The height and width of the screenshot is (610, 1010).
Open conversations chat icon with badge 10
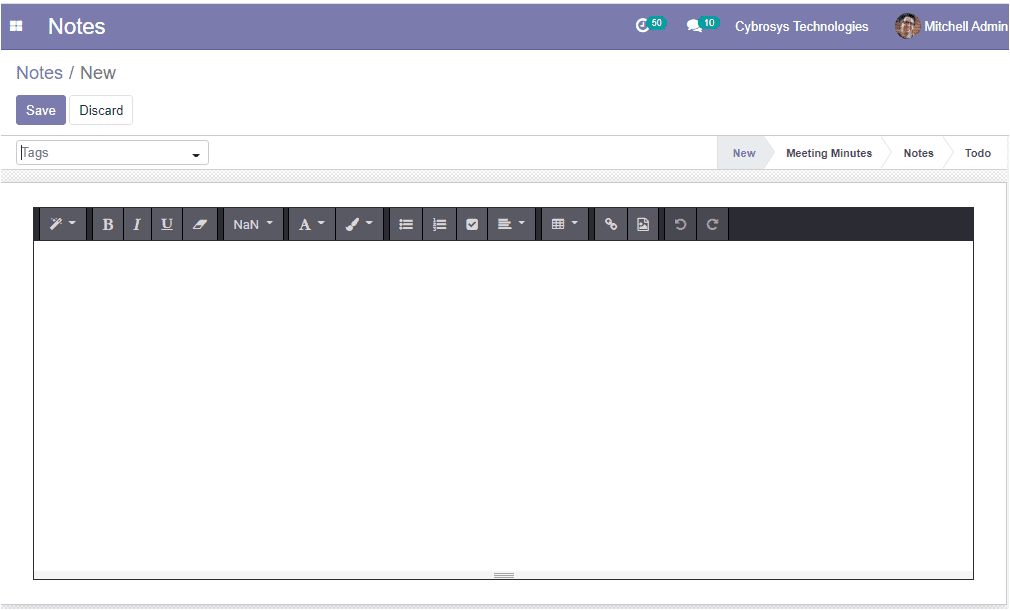(x=701, y=25)
